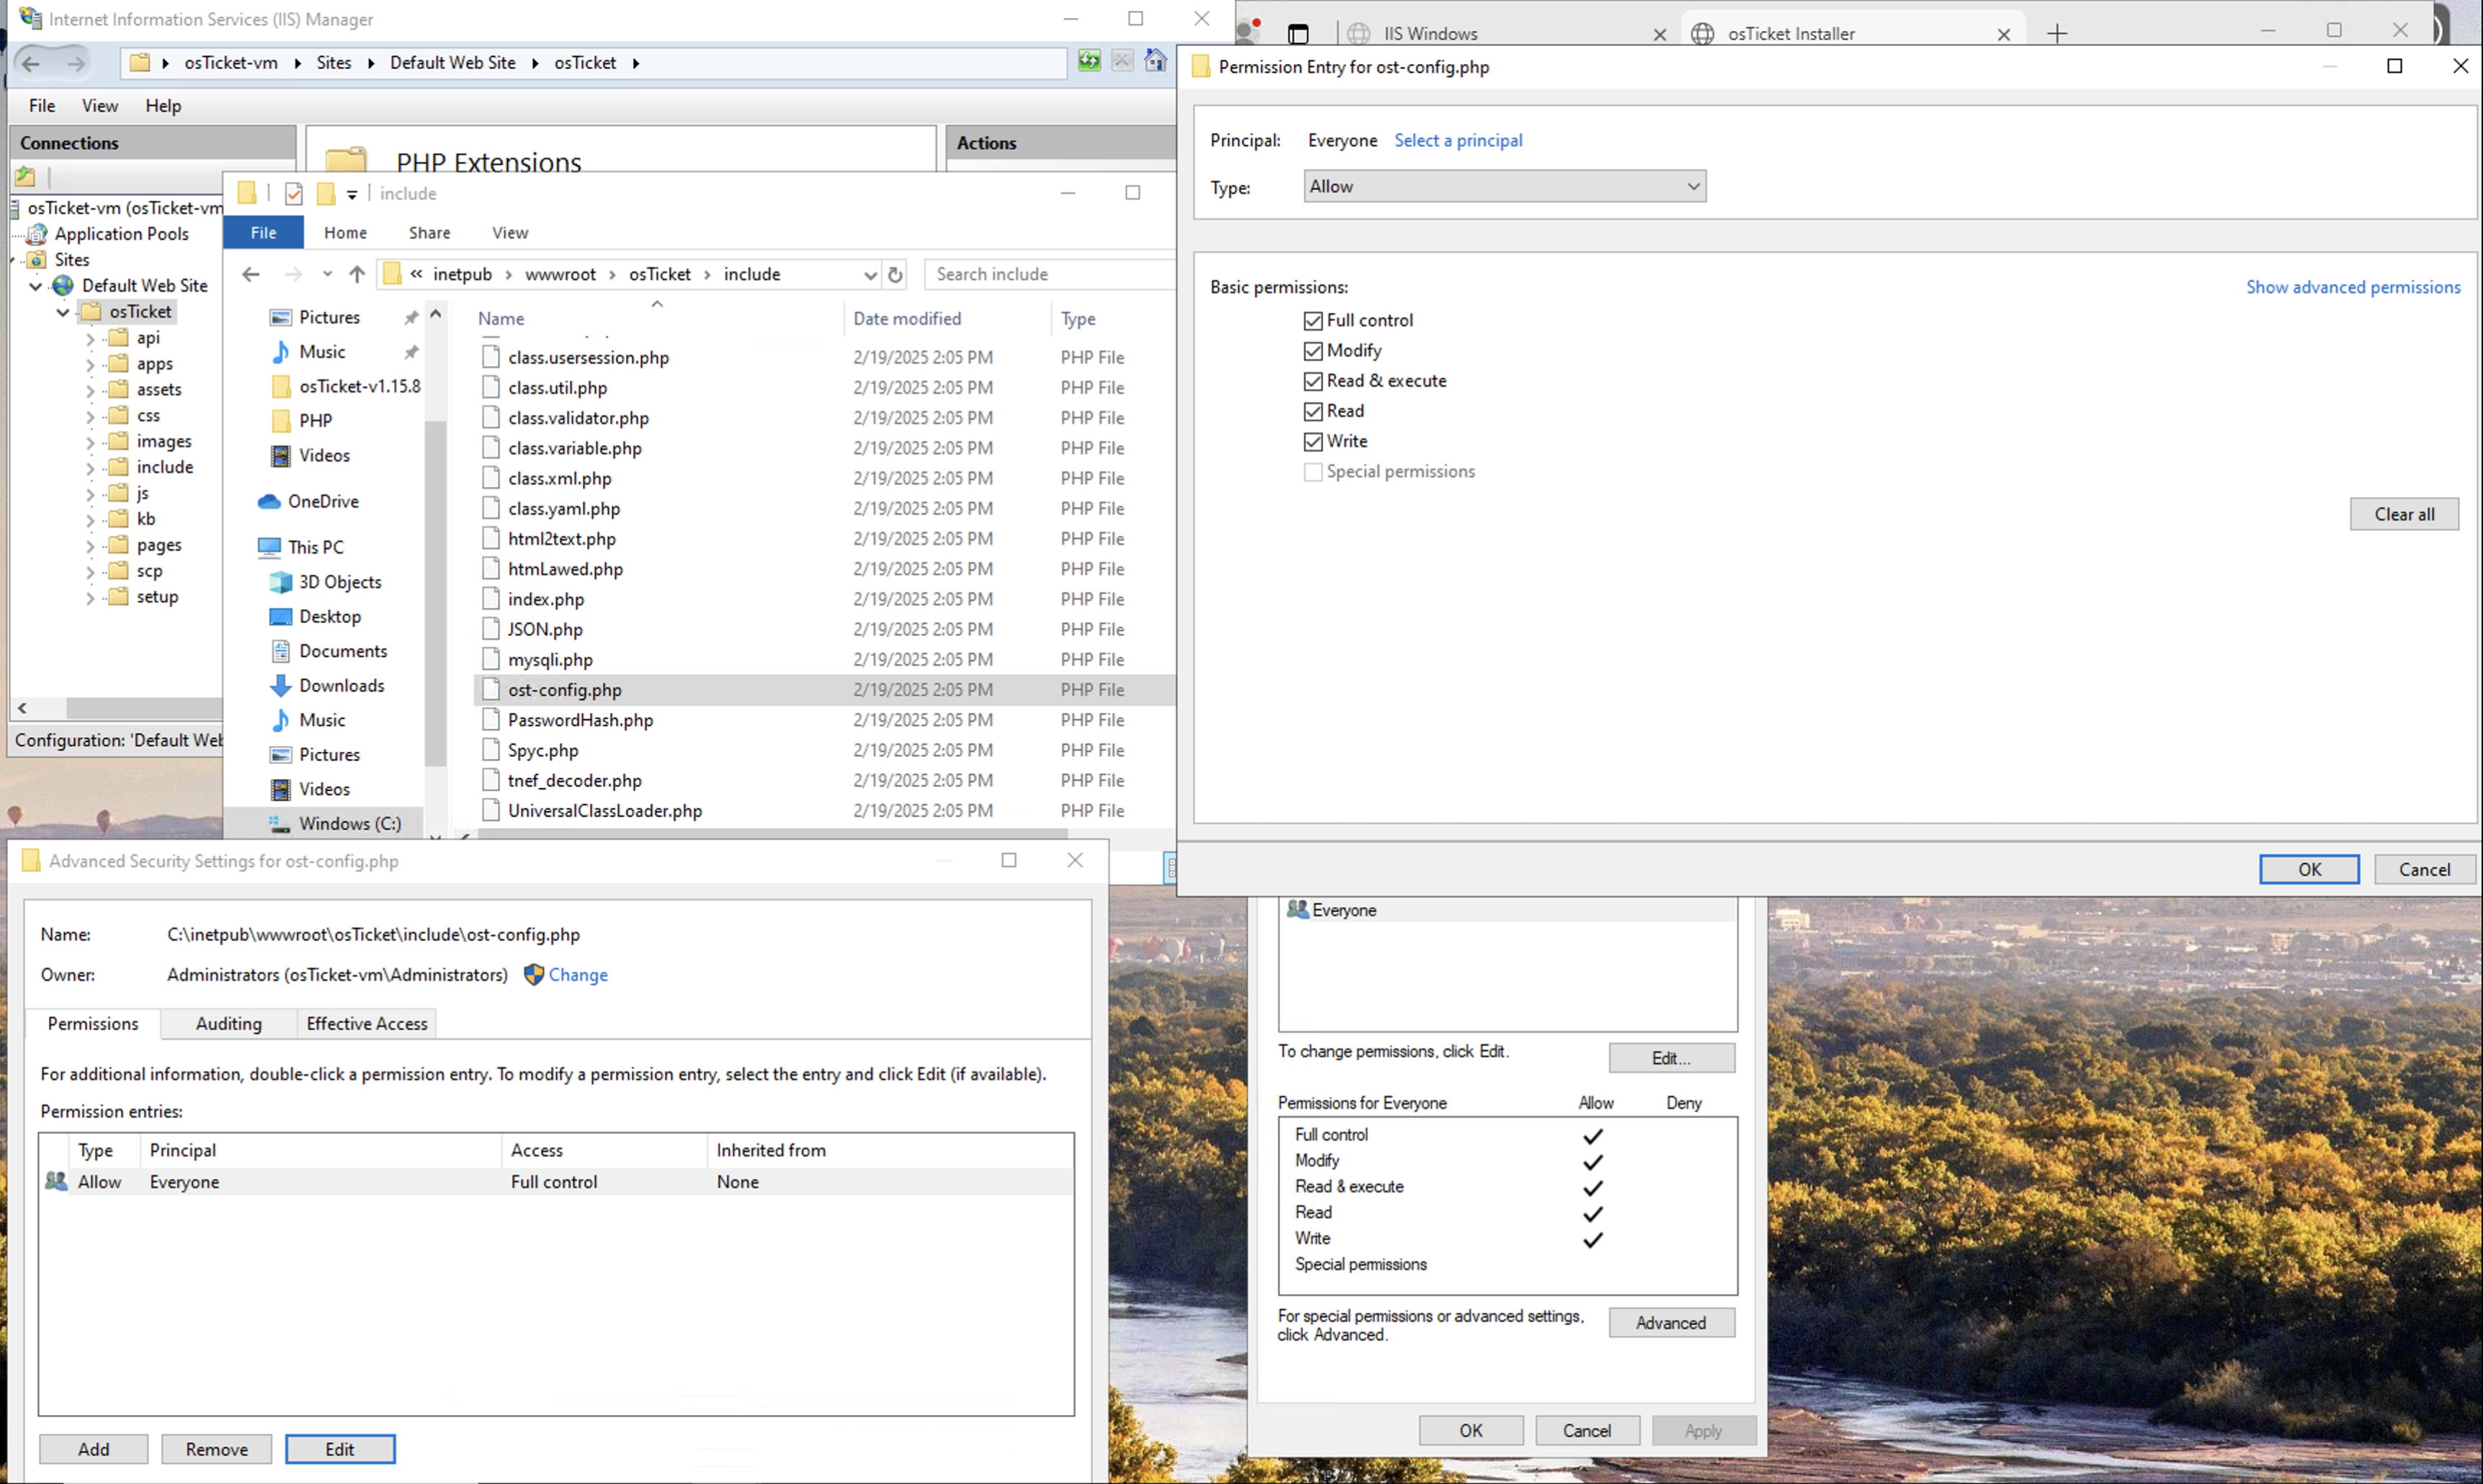Collapse the osTicket tree node
2483x1484 pixels.
coord(63,312)
